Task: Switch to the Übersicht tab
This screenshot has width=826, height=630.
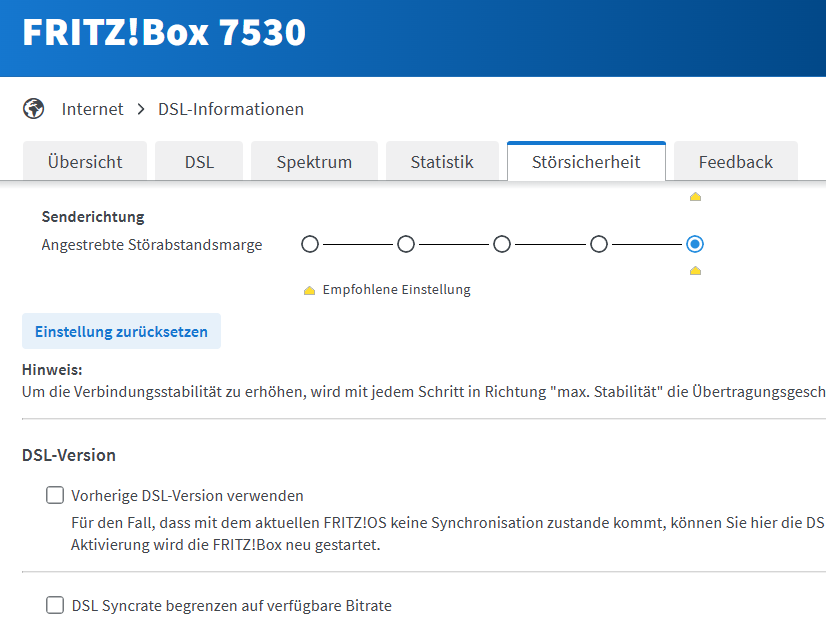Action: coord(85,161)
